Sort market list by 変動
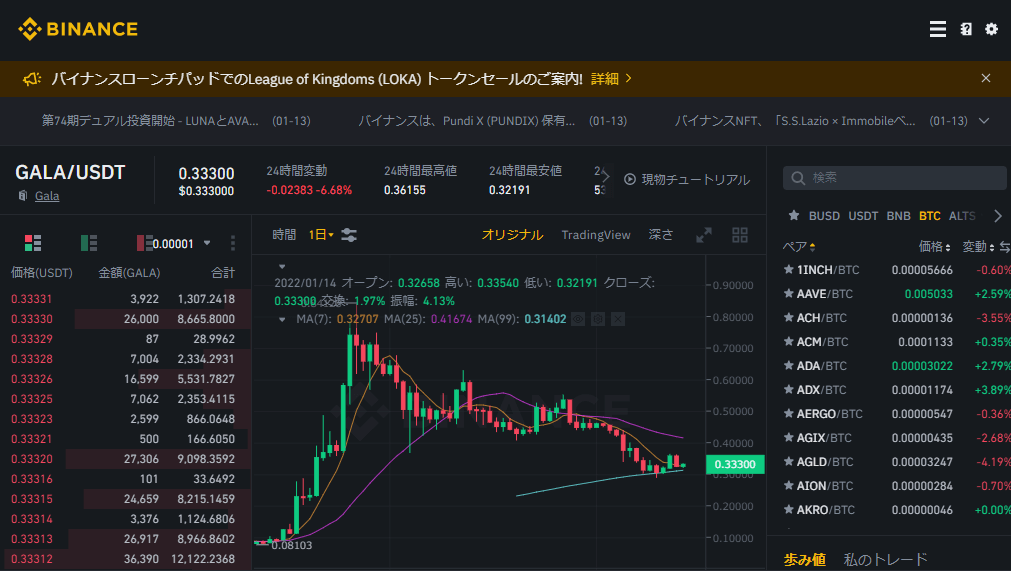Viewport: 1011px width, 571px height. pos(978,247)
